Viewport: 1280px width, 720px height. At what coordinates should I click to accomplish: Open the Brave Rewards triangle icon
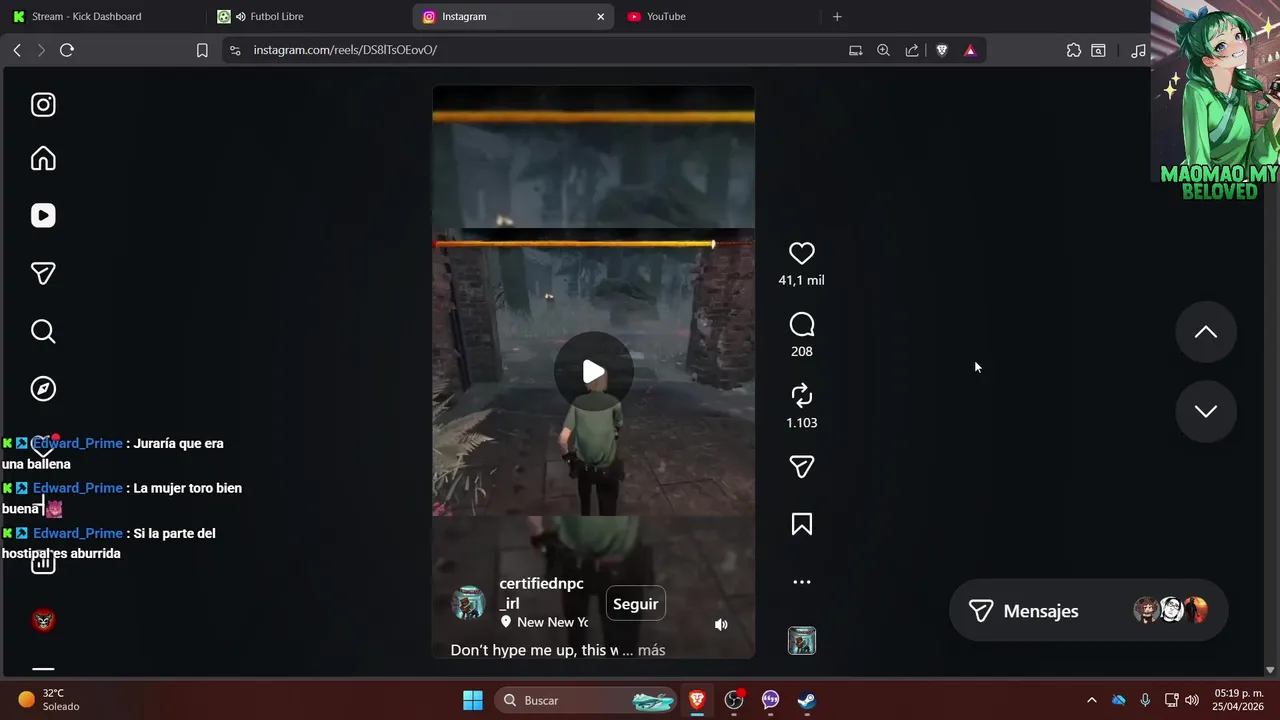click(970, 50)
